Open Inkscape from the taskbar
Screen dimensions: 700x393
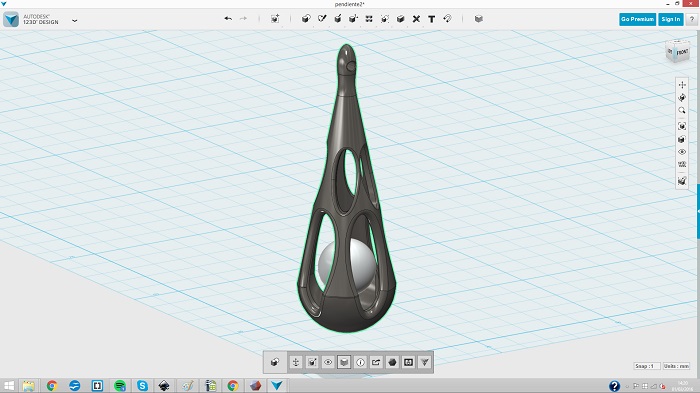click(164, 385)
